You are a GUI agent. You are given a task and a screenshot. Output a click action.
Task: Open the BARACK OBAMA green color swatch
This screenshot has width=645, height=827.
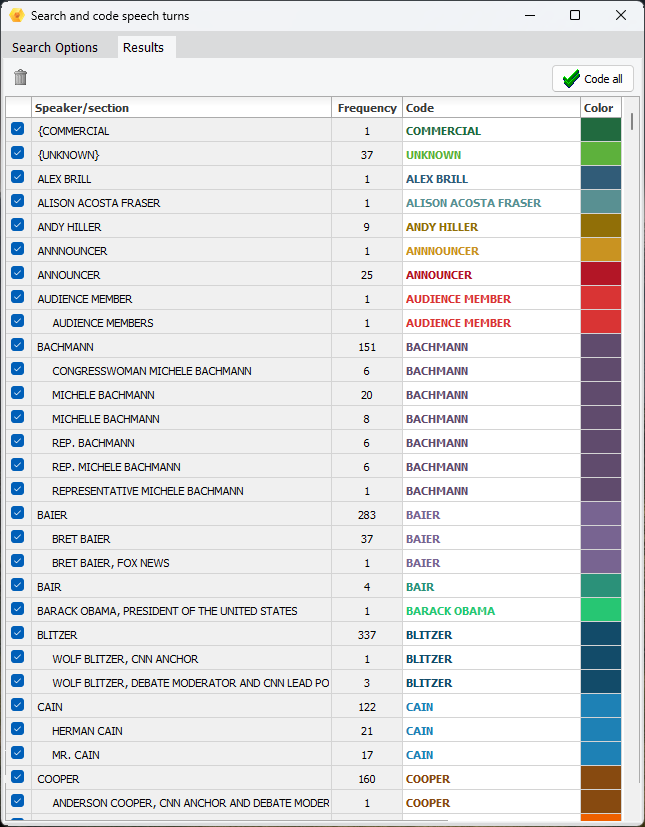601,610
